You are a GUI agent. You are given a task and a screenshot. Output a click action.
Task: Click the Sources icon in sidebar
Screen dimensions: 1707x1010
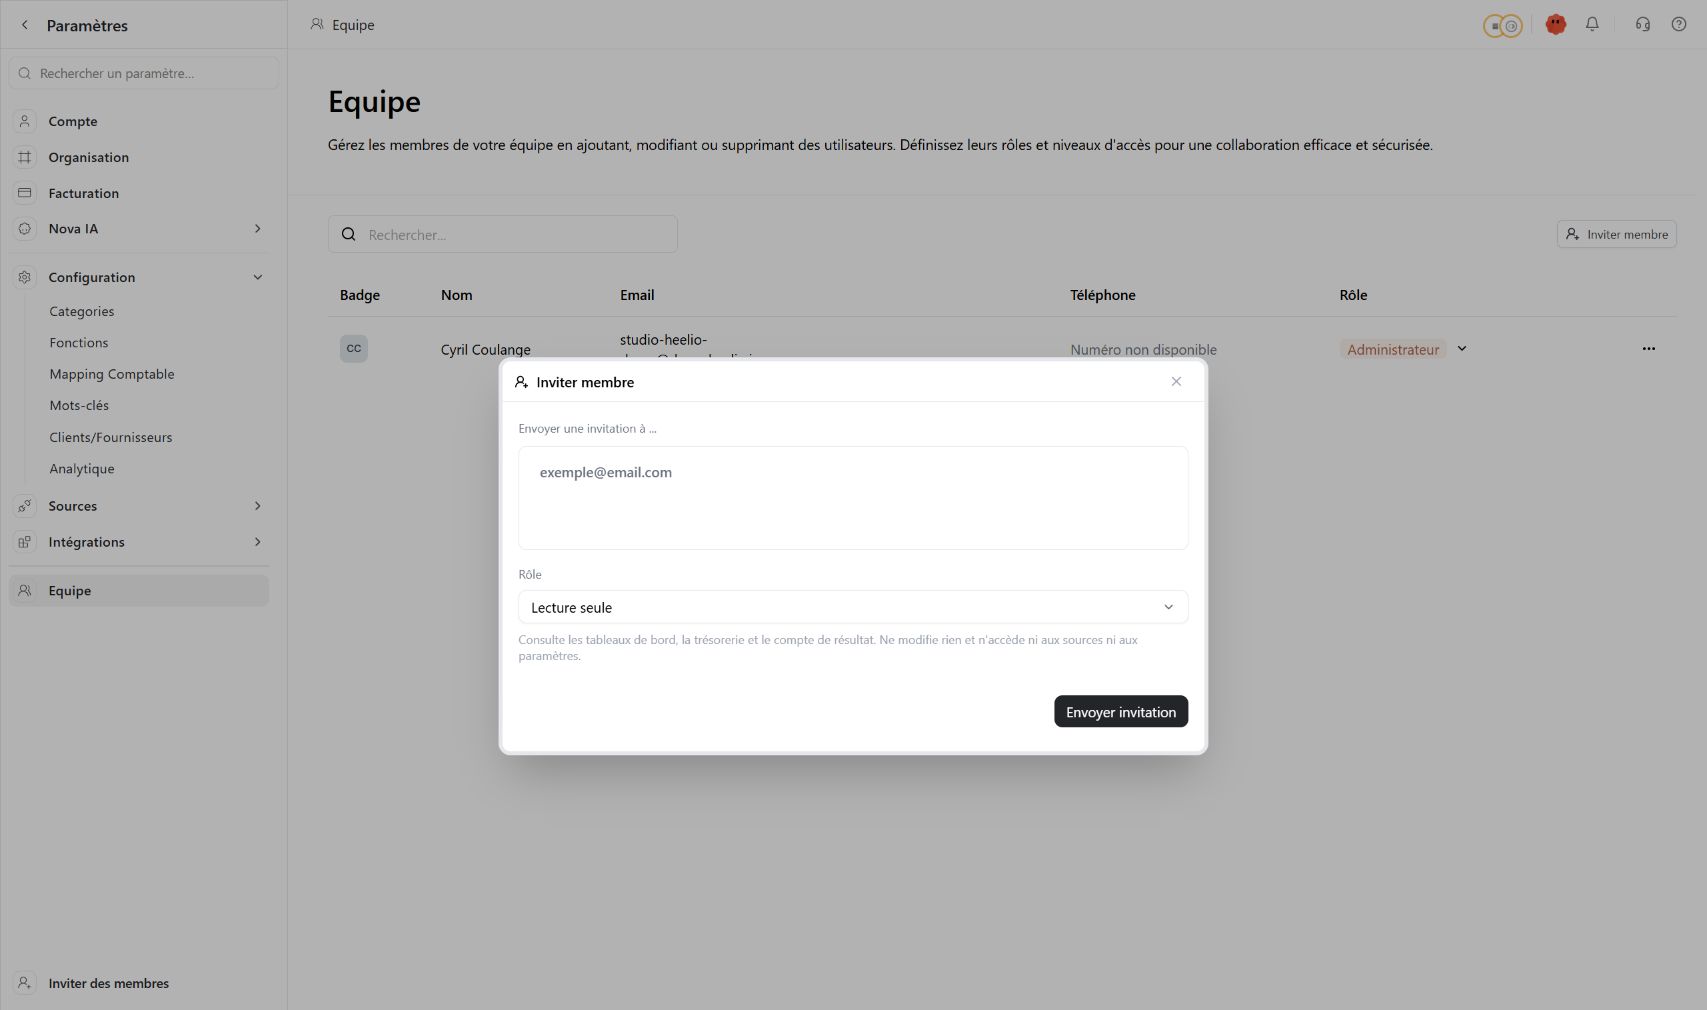point(25,506)
